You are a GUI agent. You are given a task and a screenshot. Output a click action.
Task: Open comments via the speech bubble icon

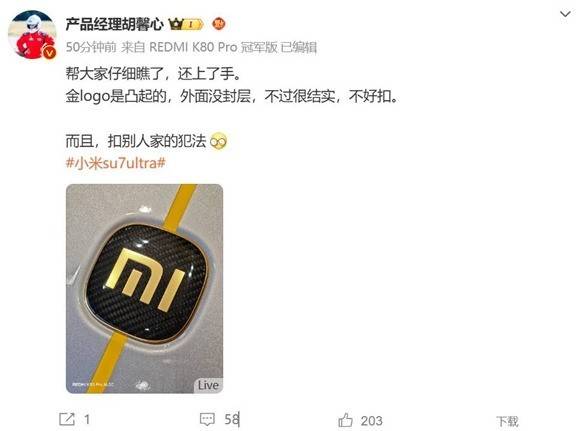[x=207, y=420]
